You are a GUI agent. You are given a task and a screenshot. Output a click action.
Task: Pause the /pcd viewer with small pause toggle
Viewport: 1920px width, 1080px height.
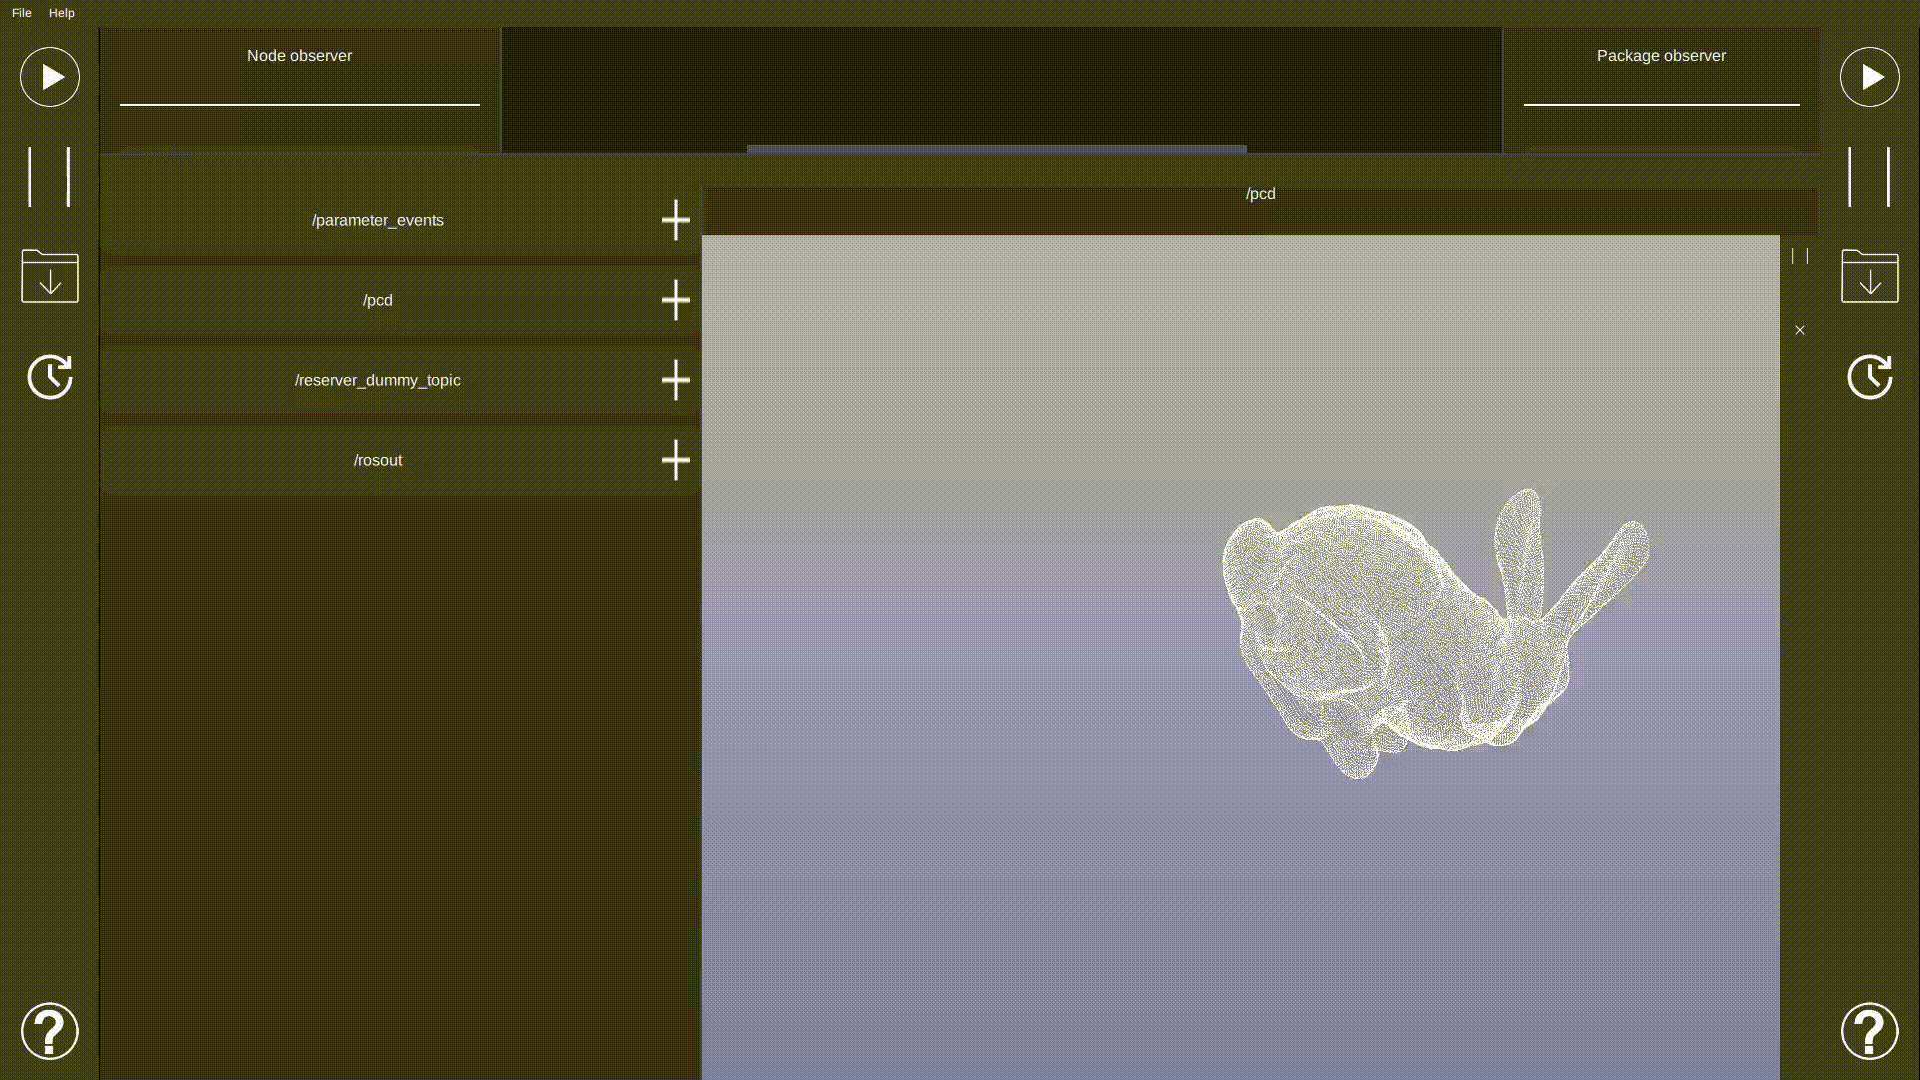point(1800,256)
